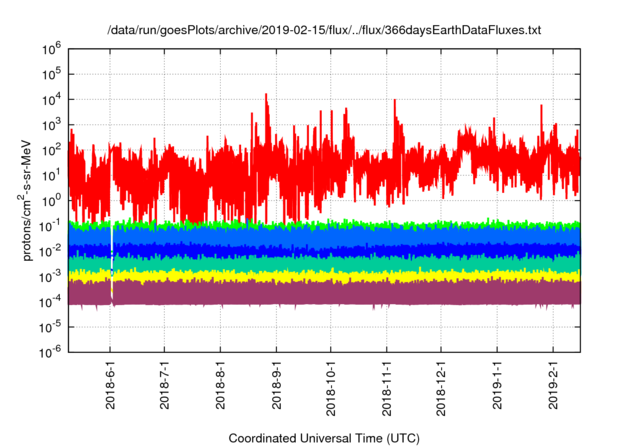640x448 pixels.
Task: Click the 10^6 y-axis tick label
Action: click(51, 49)
